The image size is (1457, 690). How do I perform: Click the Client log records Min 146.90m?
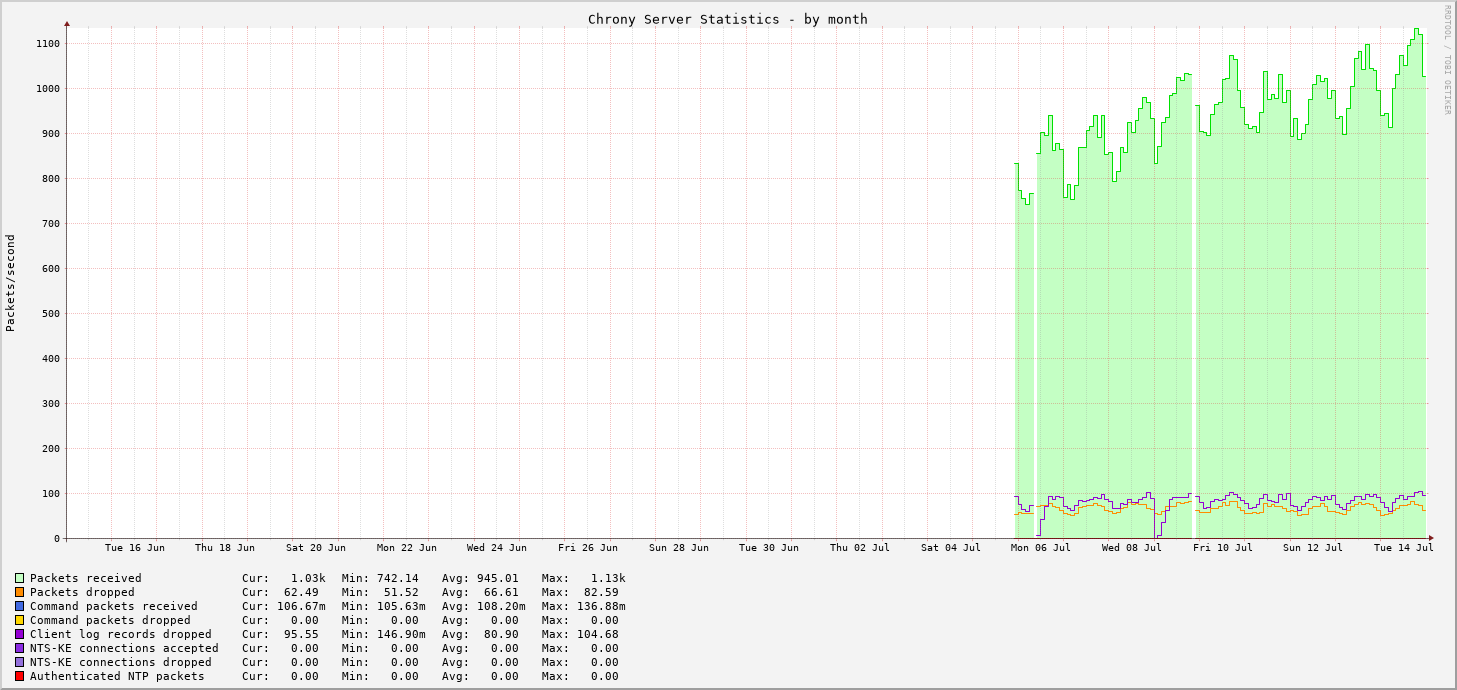click(x=401, y=634)
